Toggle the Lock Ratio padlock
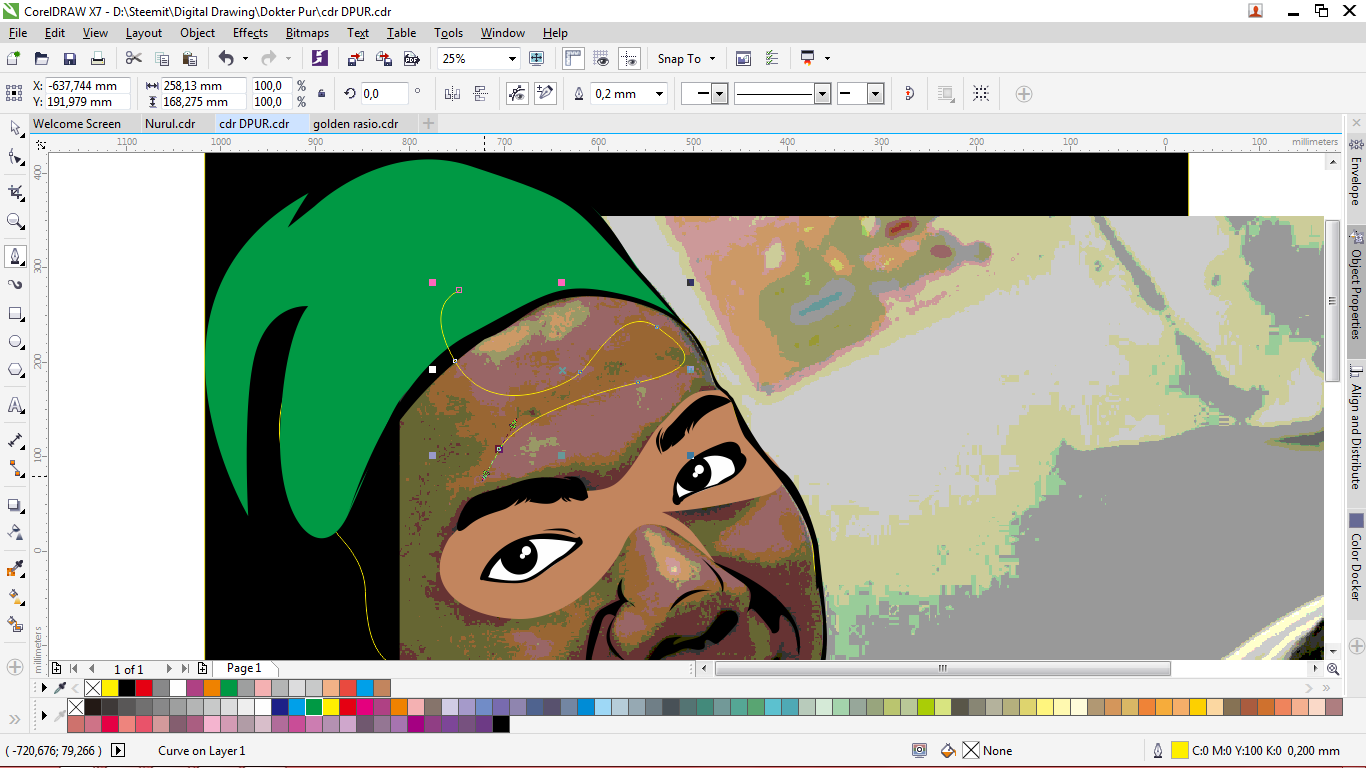Viewport: 1366px width, 768px height. 321,94
